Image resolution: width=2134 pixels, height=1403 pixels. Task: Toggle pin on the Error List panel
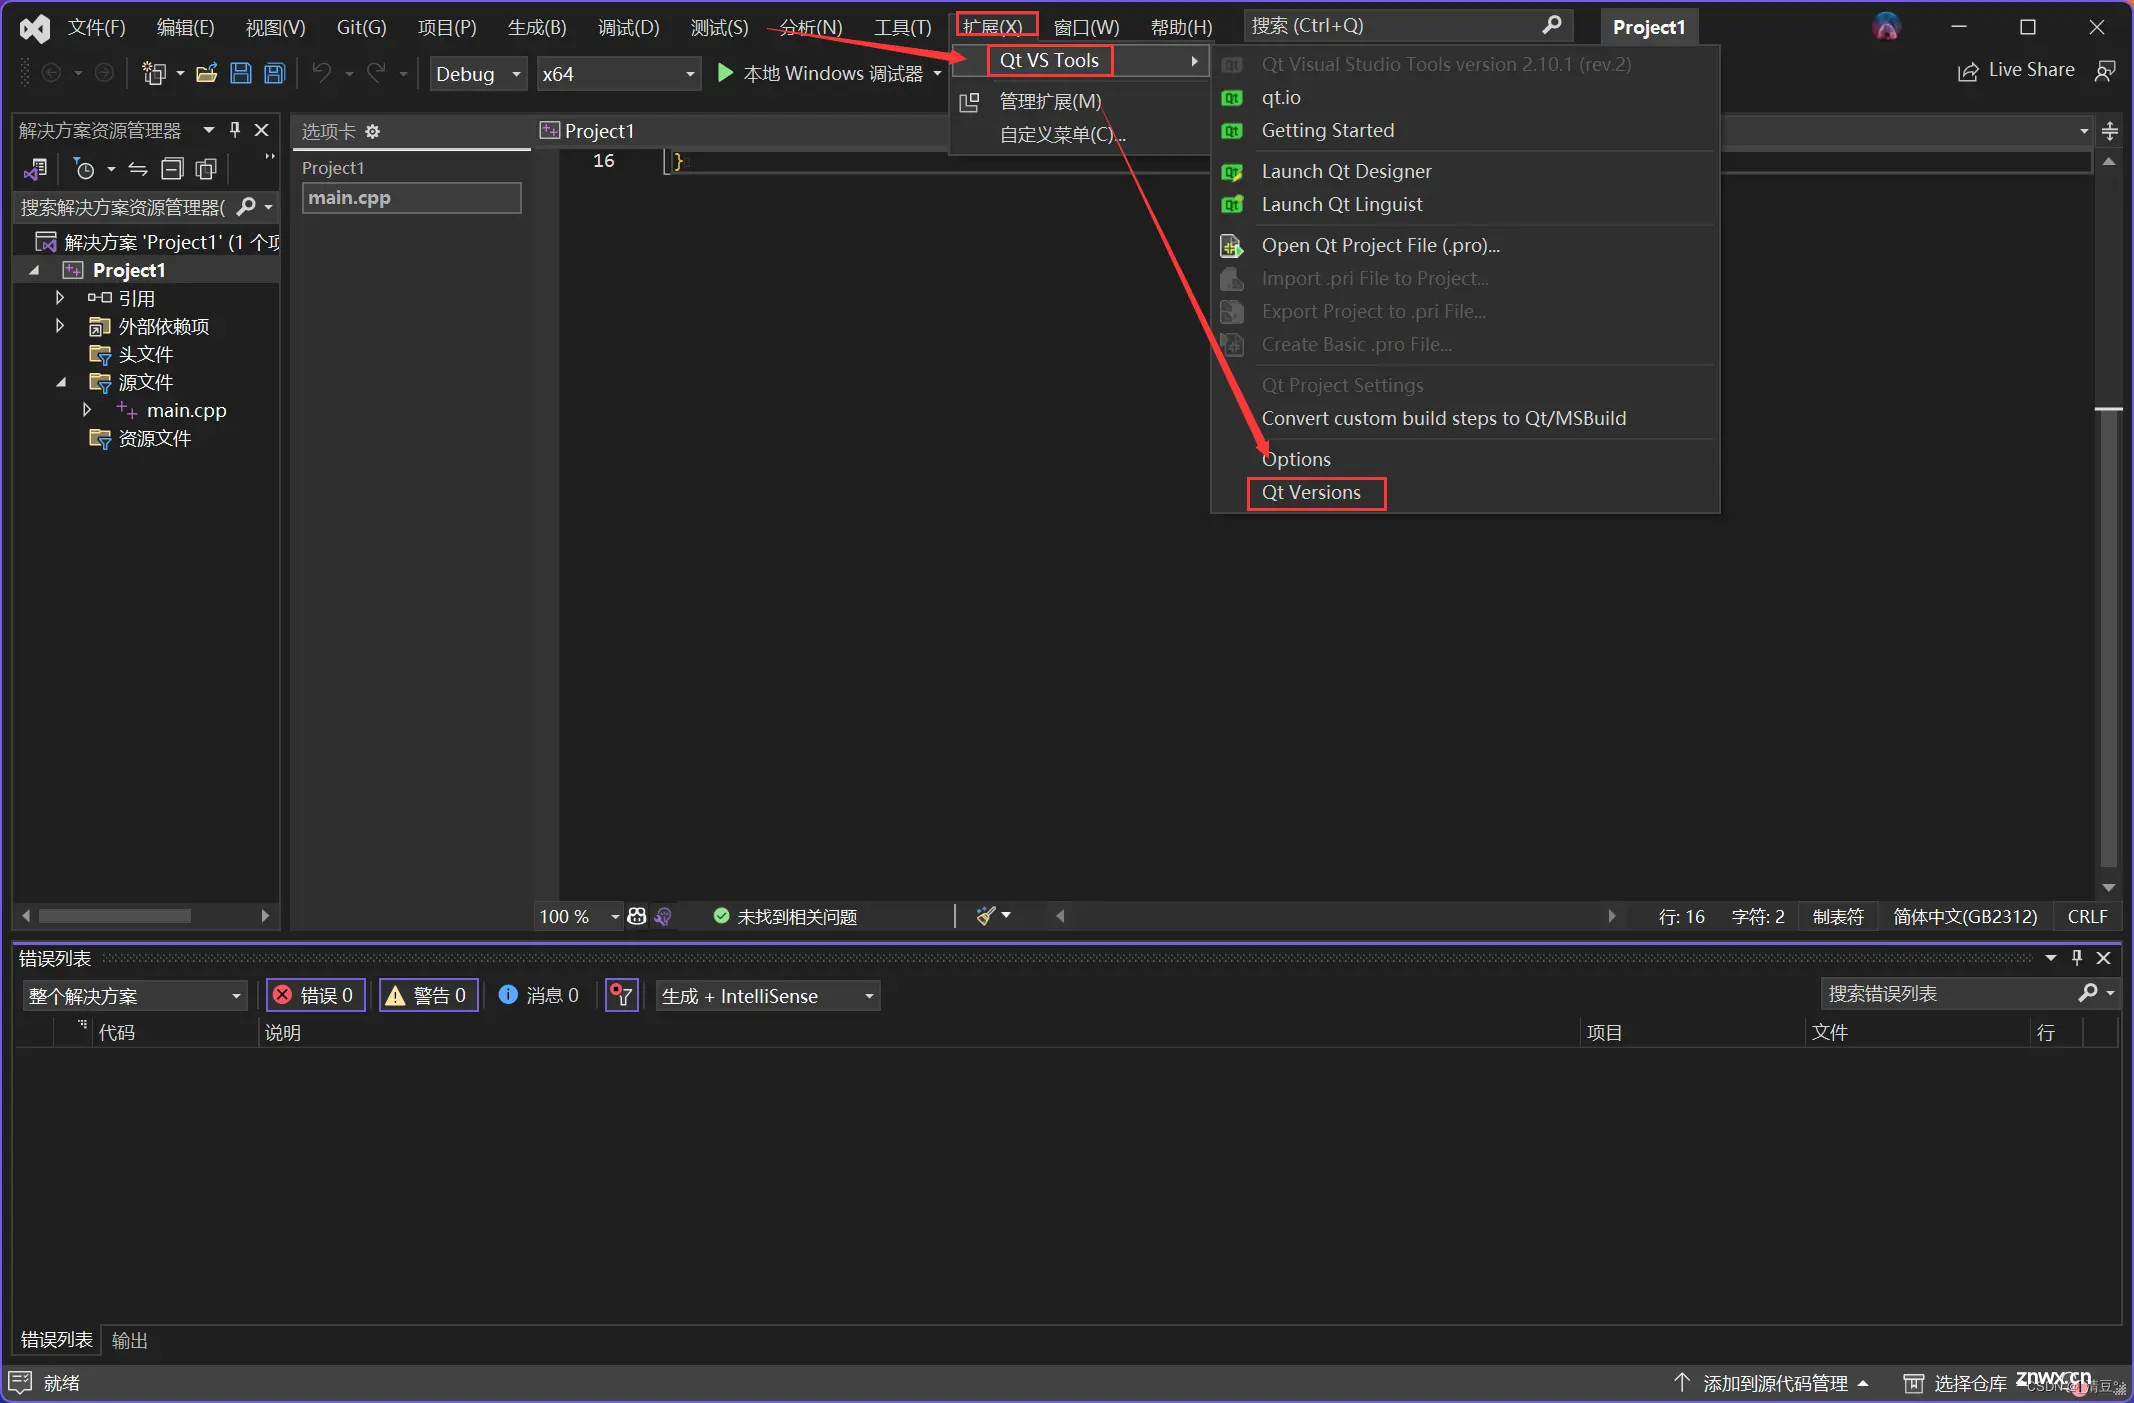pos(2077,958)
